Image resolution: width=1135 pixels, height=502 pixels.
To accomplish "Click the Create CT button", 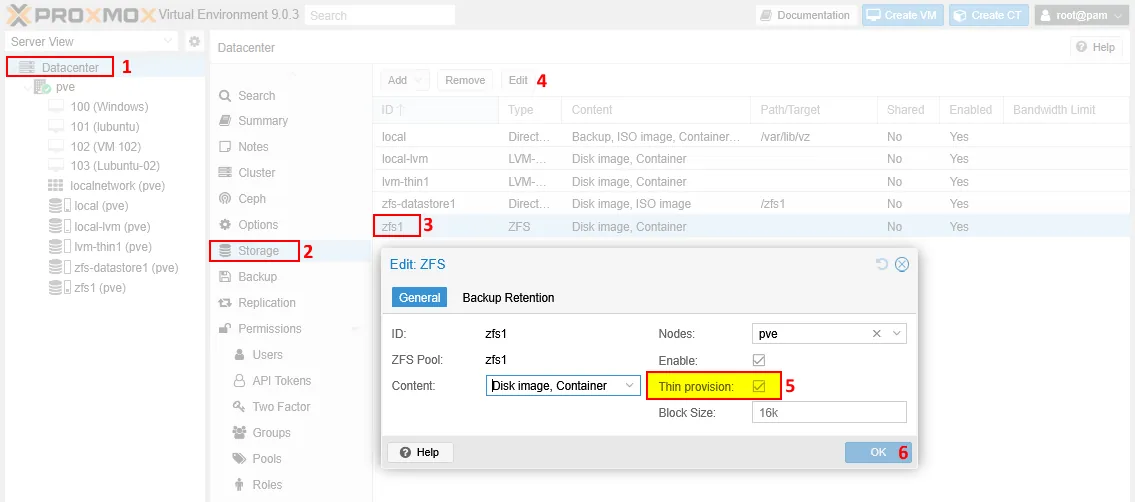I will pyautogui.click(x=989, y=15).
